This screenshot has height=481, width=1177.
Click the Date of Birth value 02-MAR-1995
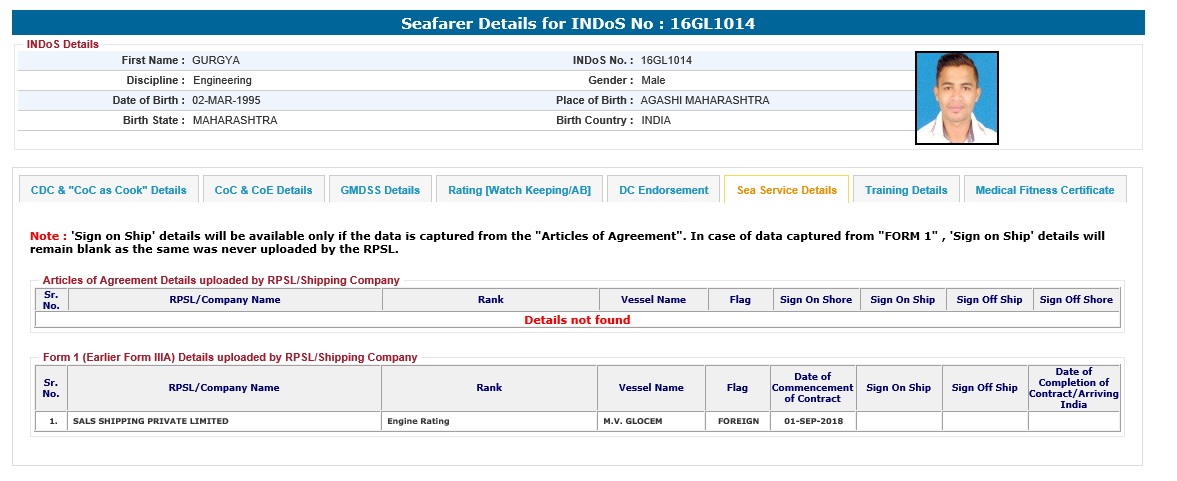coord(226,100)
